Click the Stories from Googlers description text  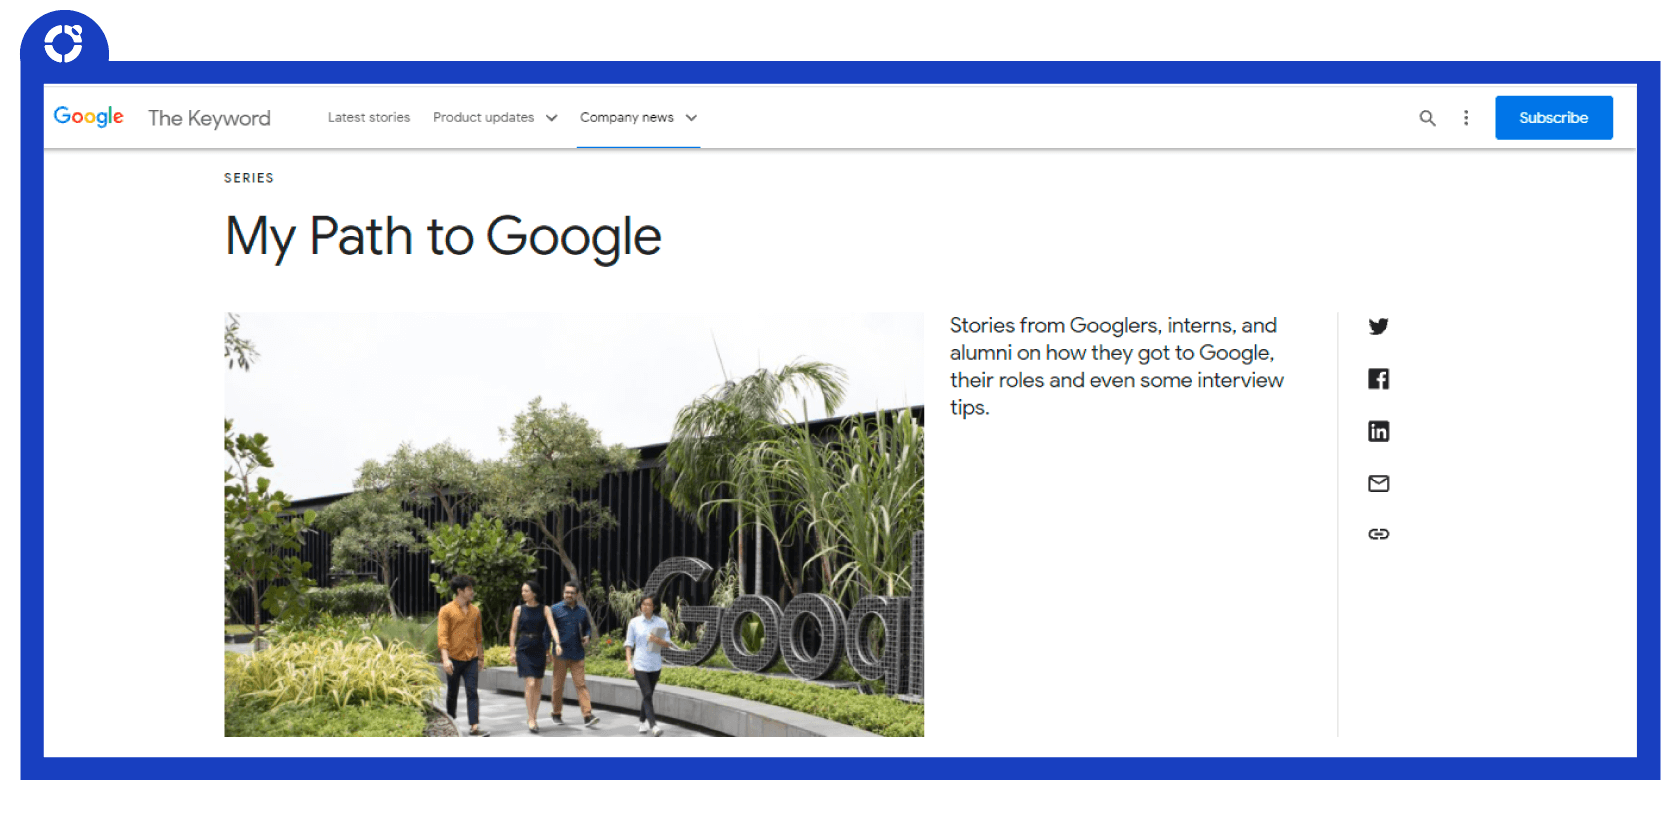(x=1116, y=366)
